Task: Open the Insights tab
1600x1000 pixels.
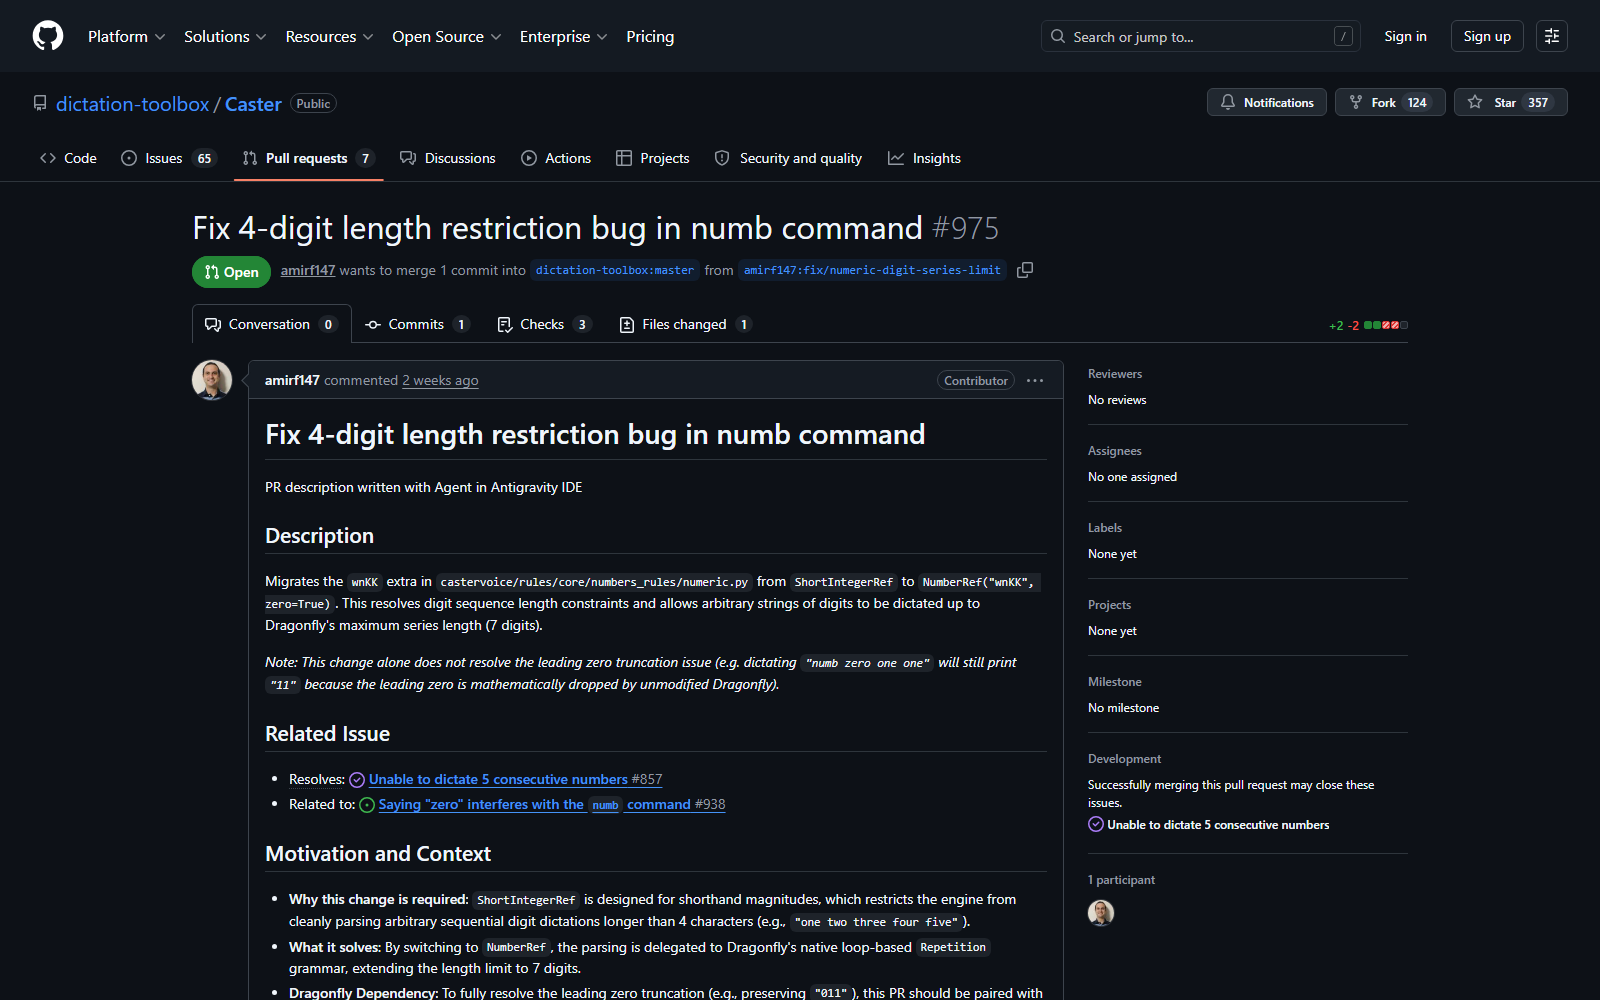Action: click(924, 158)
